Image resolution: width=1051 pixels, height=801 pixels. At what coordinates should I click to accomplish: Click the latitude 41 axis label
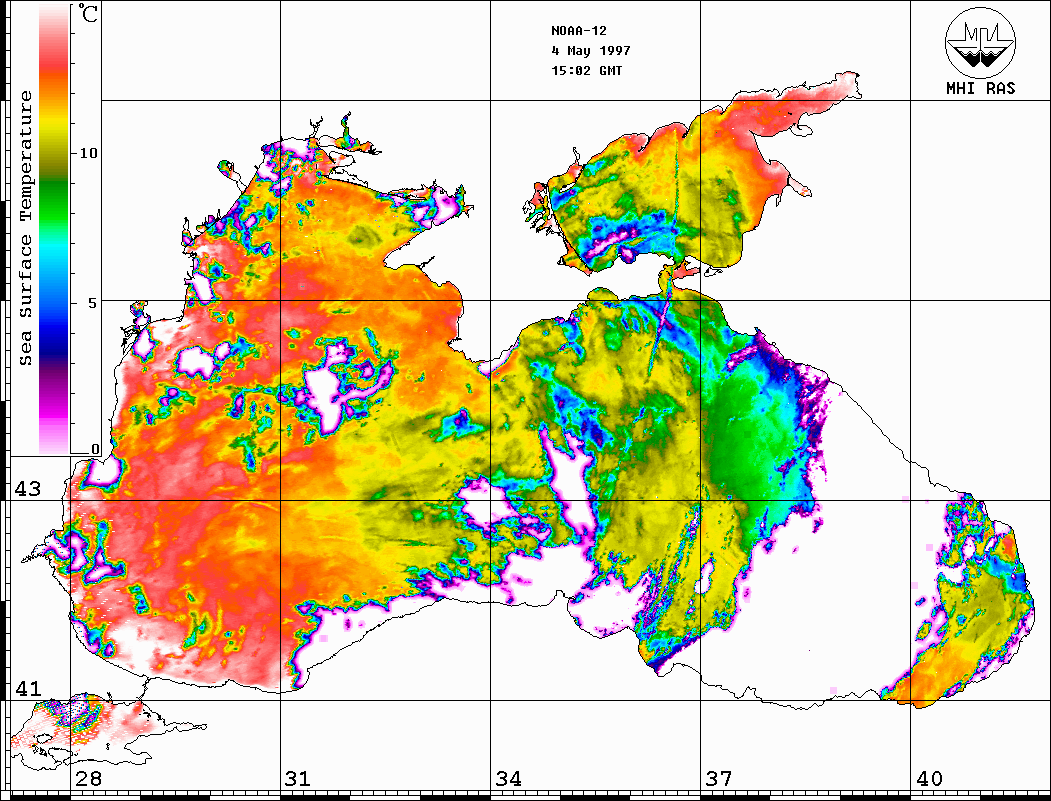point(27,688)
